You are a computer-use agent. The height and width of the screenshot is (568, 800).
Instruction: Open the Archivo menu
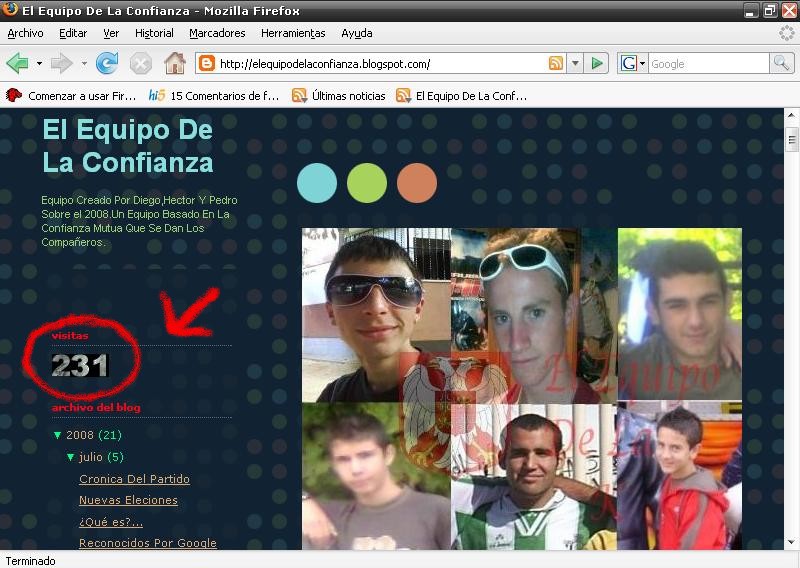pos(26,33)
